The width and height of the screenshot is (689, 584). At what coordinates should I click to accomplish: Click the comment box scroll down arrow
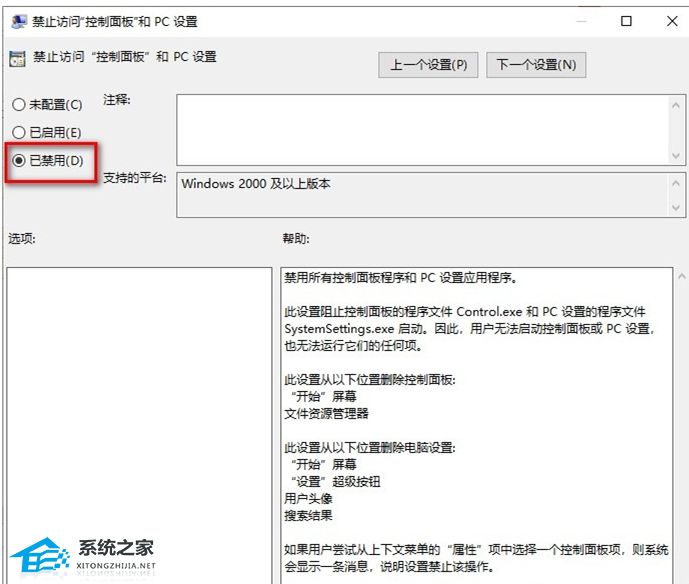coord(676,156)
